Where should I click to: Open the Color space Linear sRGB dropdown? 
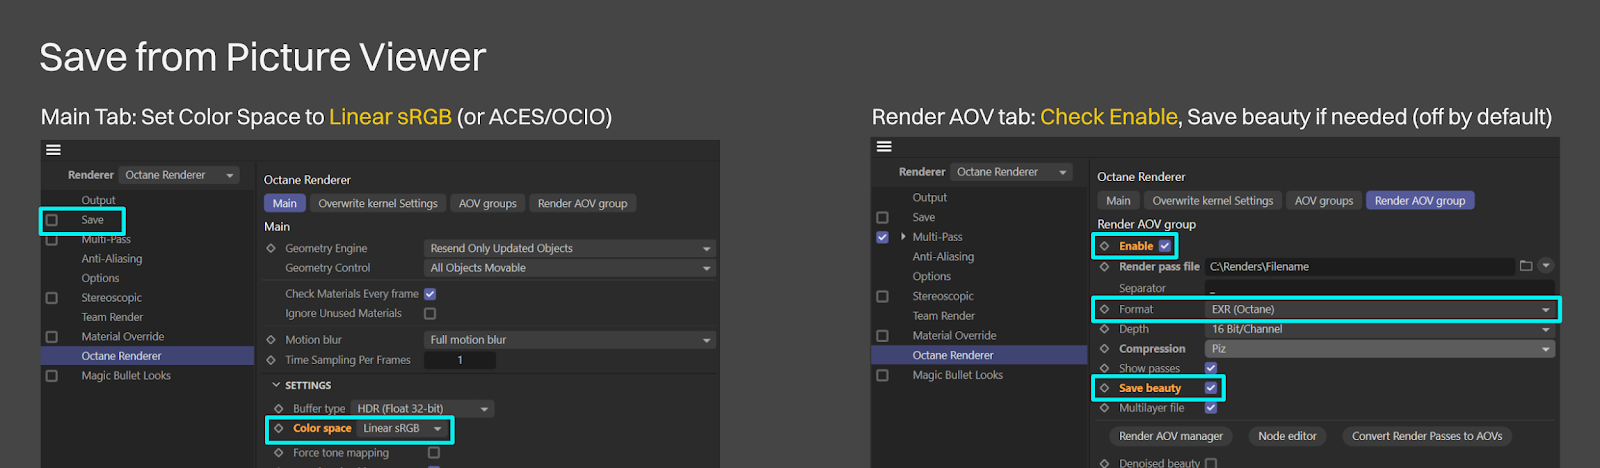[402, 428]
